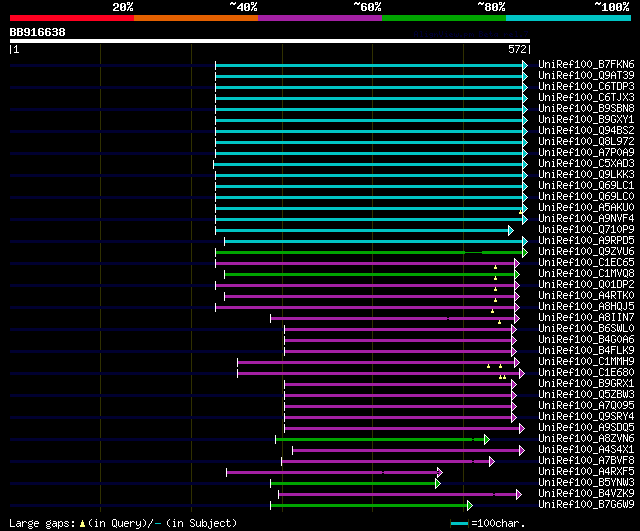
Task: Select UniRef100_B4FLK9 label
Action: [586, 351]
